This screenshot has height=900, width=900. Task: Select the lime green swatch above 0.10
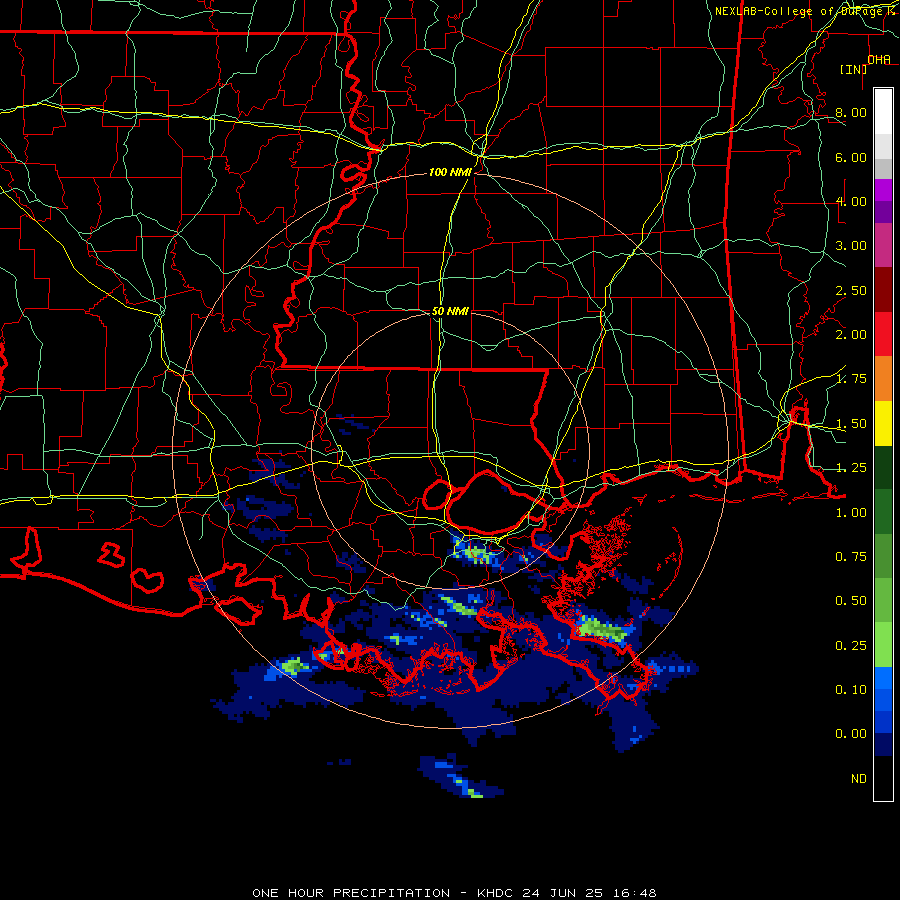pos(883,645)
